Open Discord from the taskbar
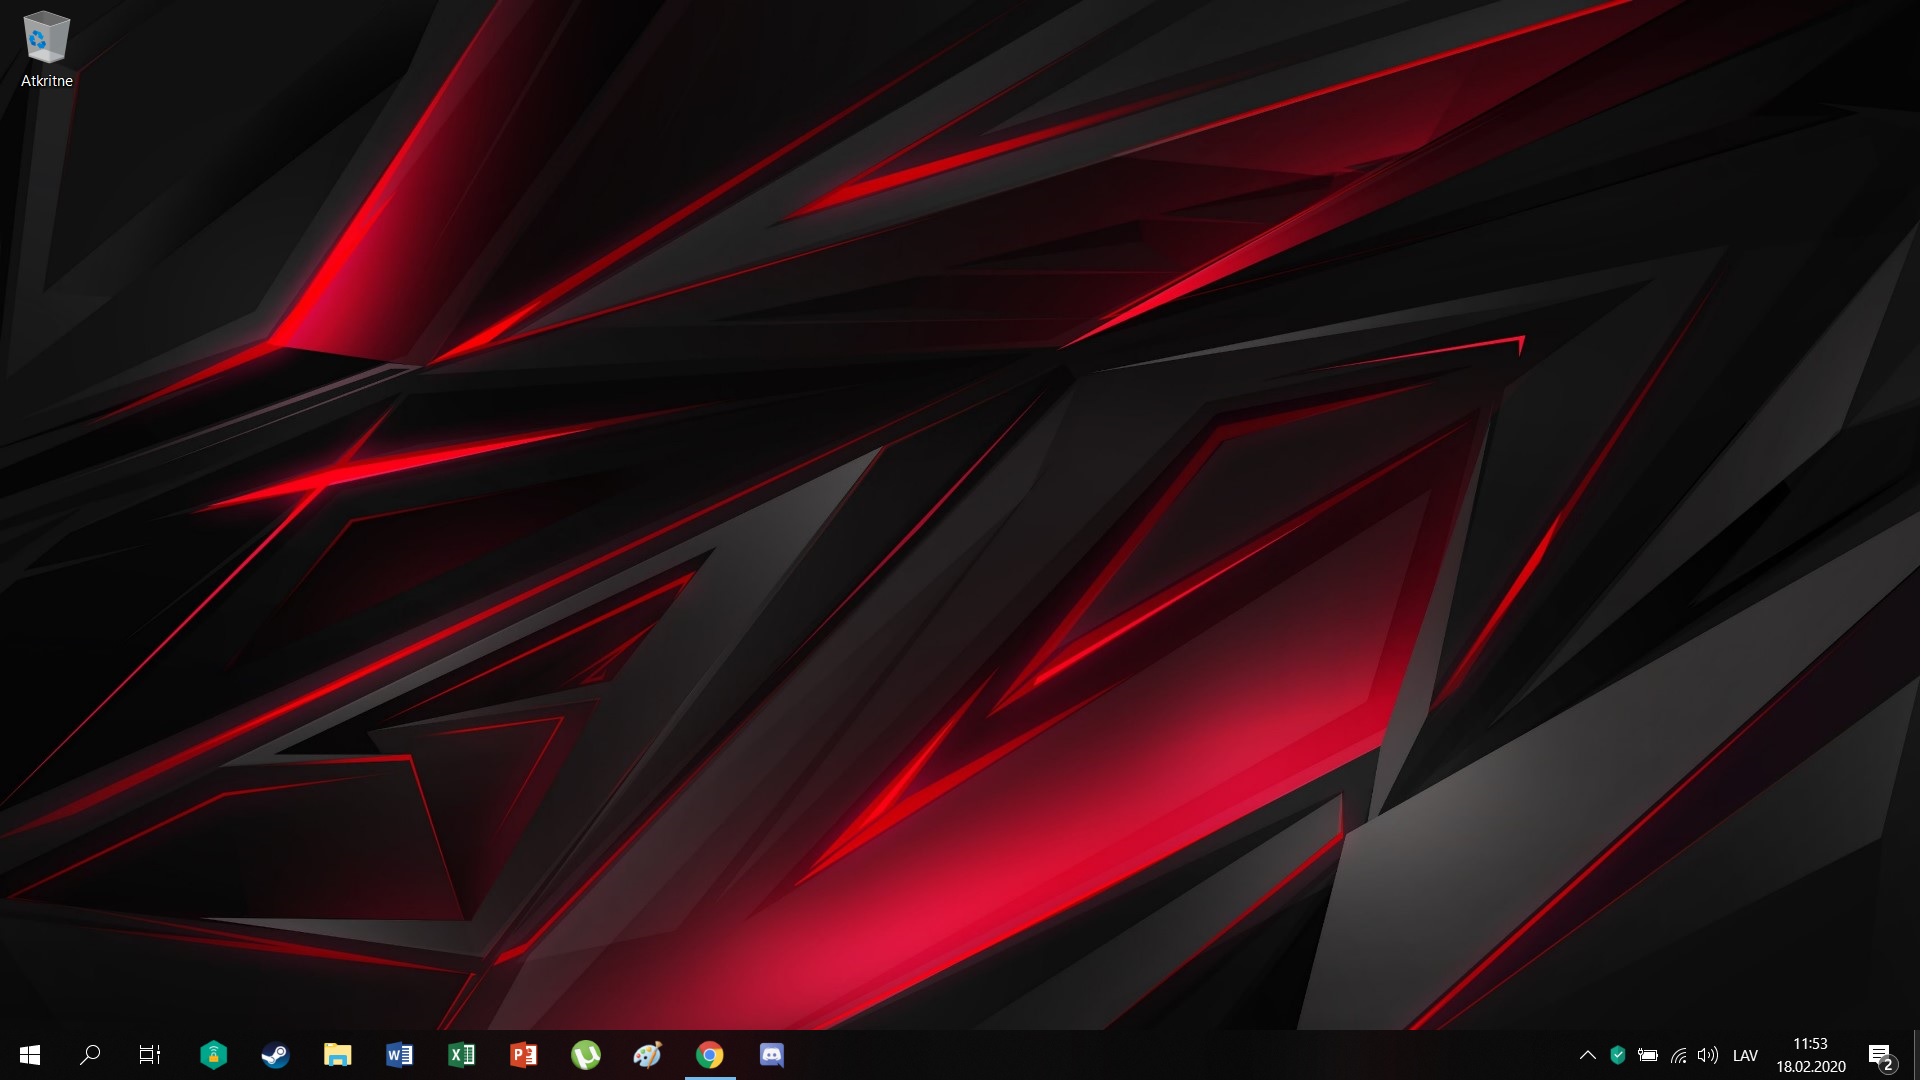The image size is (1926, 1080). [772, 1055]
